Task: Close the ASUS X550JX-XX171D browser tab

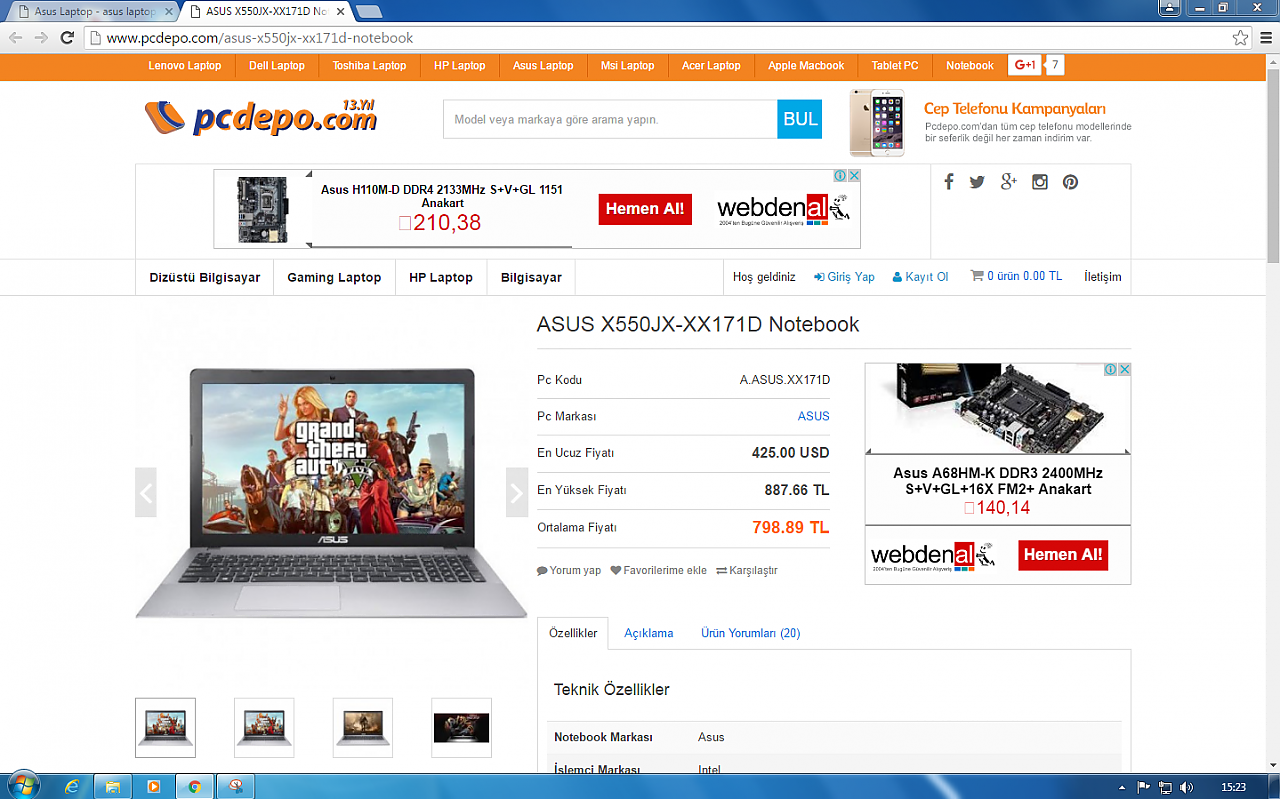Action: click(341, 11)
